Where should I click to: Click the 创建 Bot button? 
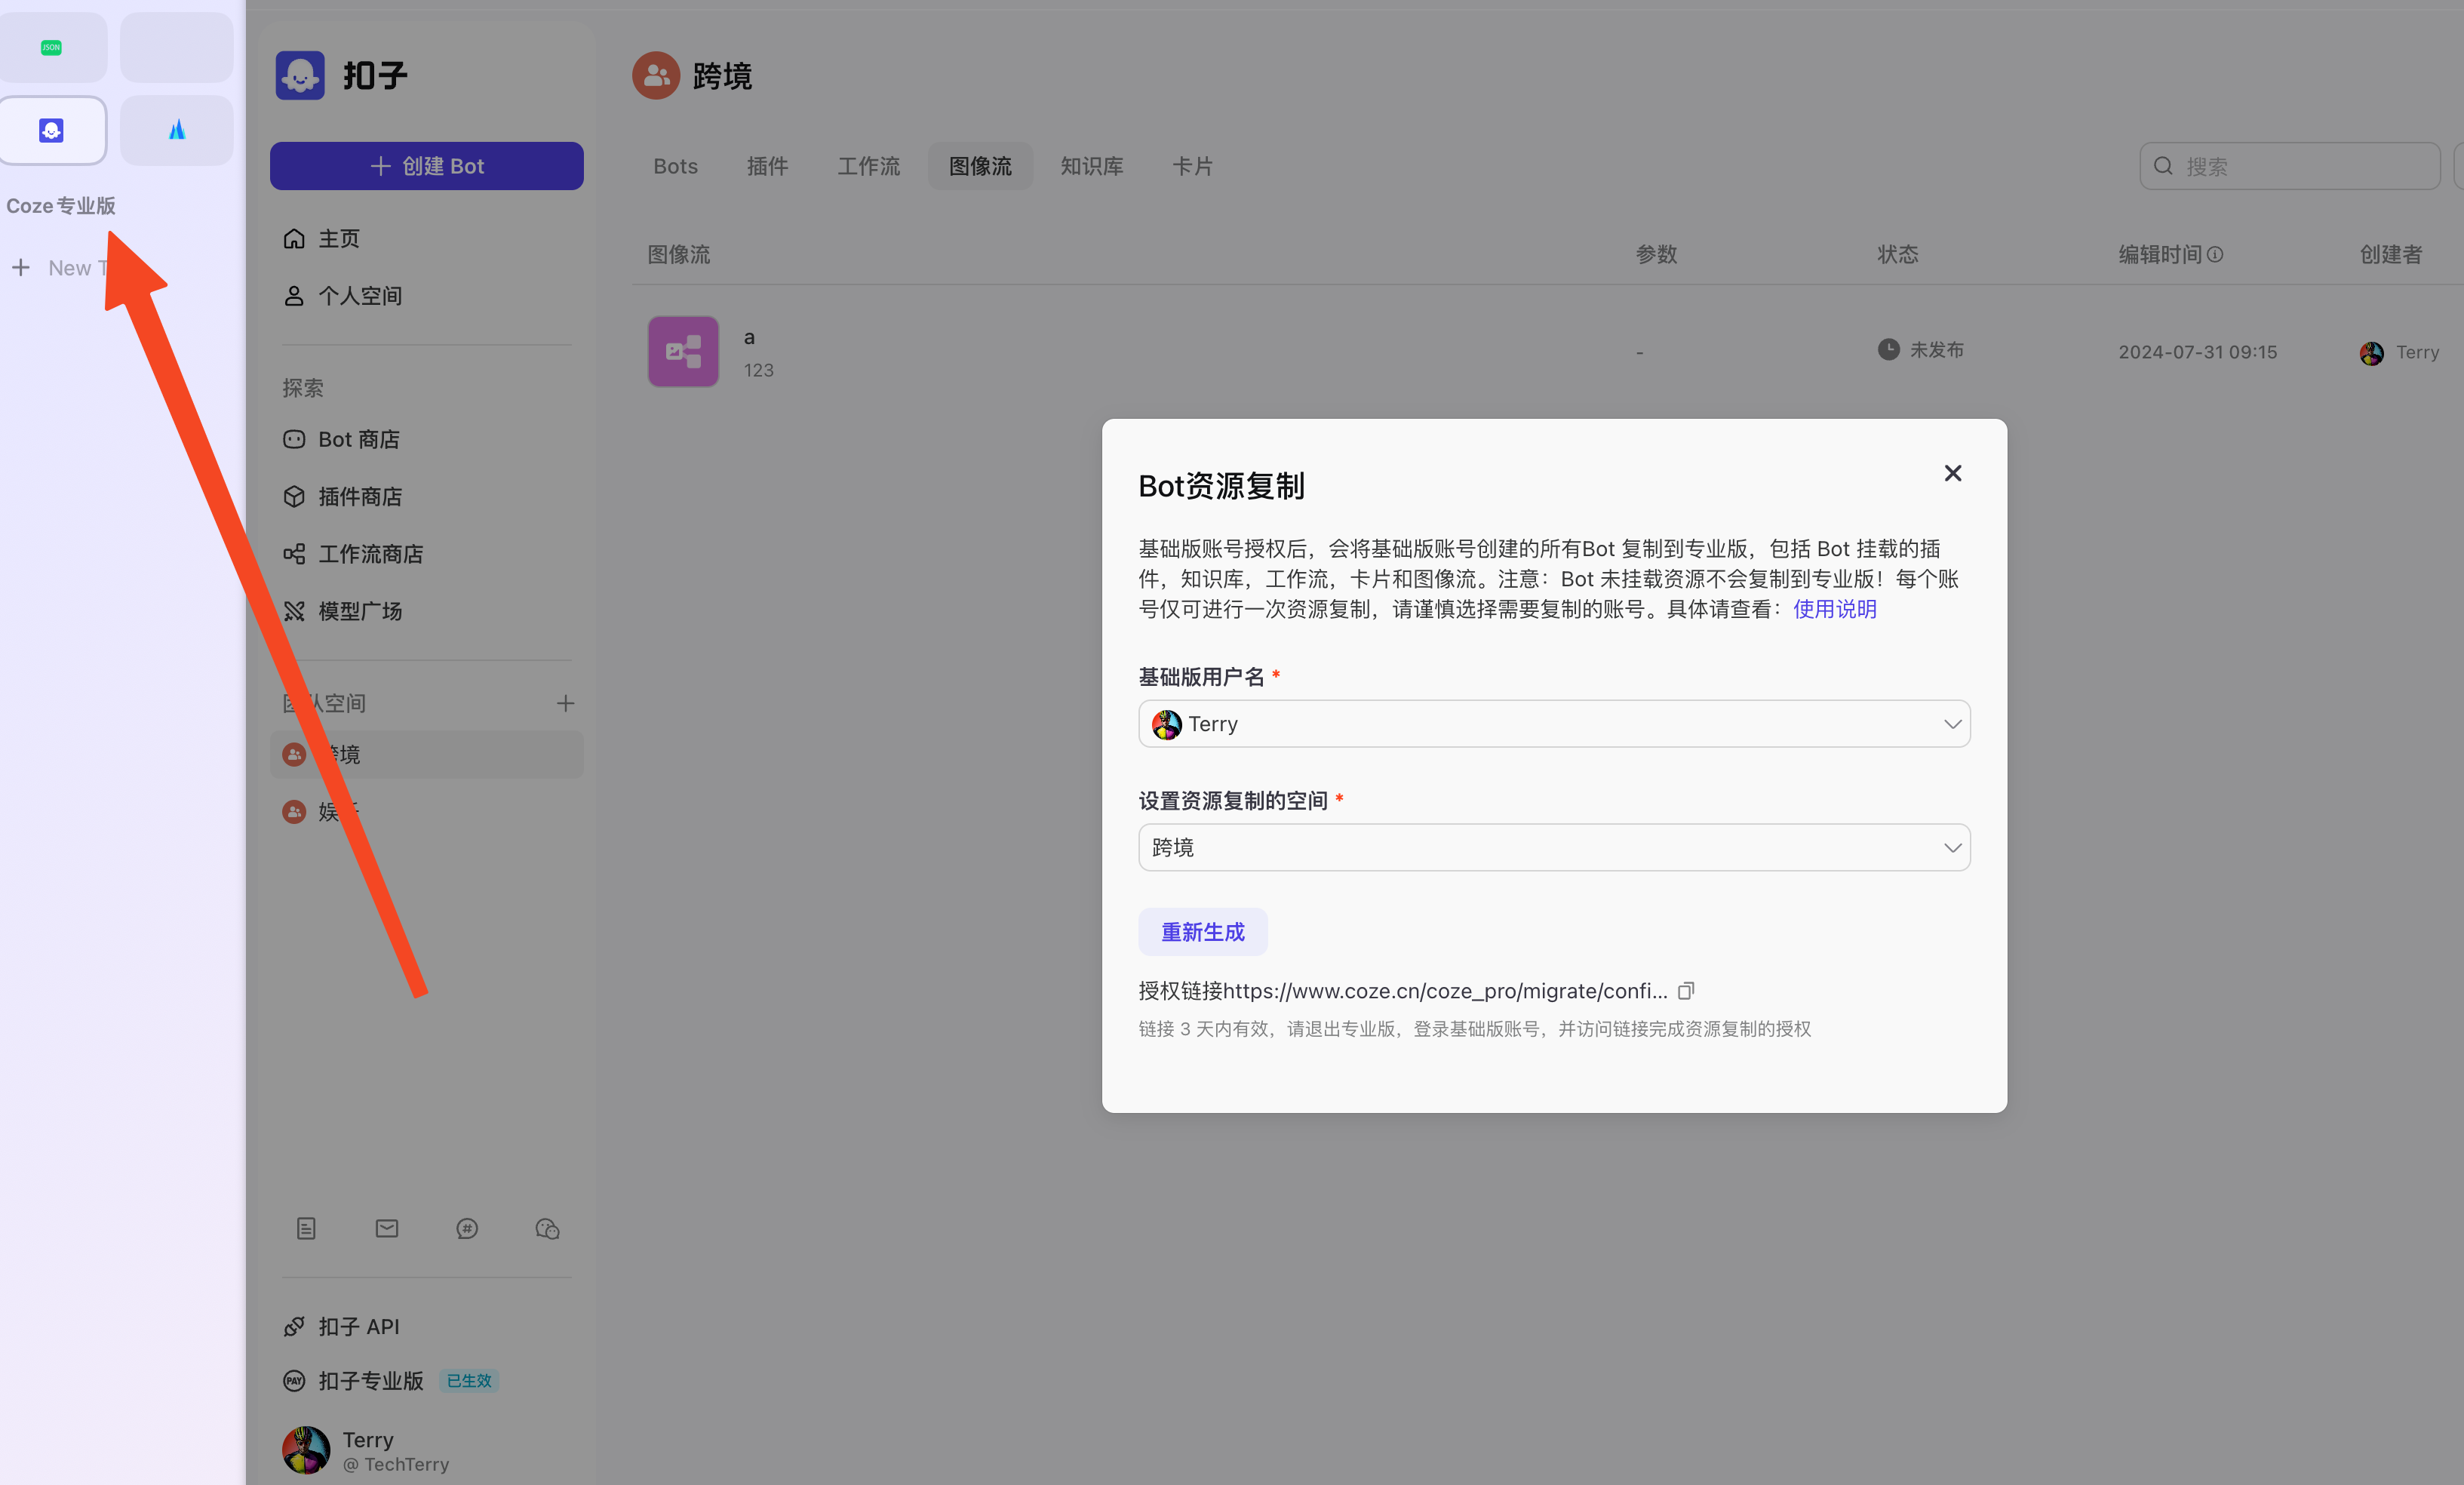point(427,166)
